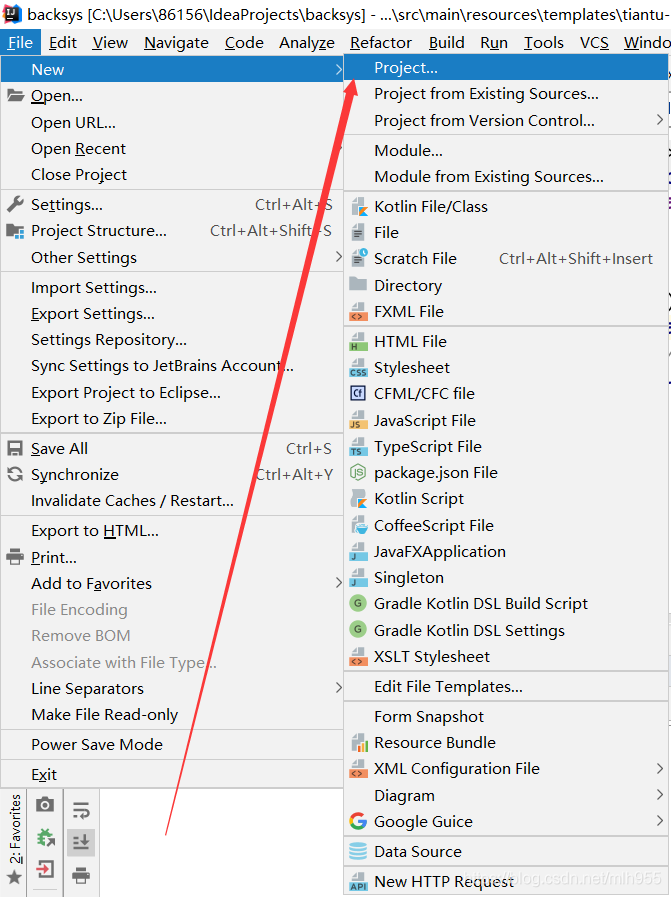
Task: Select Invalidate Caches / Restart...
Action: point(172,501)
